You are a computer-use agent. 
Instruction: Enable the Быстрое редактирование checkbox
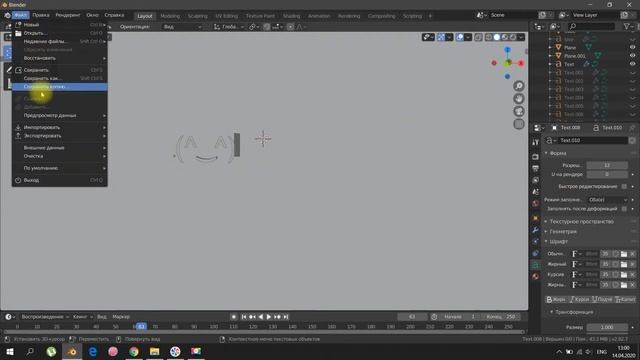point(624,186)
